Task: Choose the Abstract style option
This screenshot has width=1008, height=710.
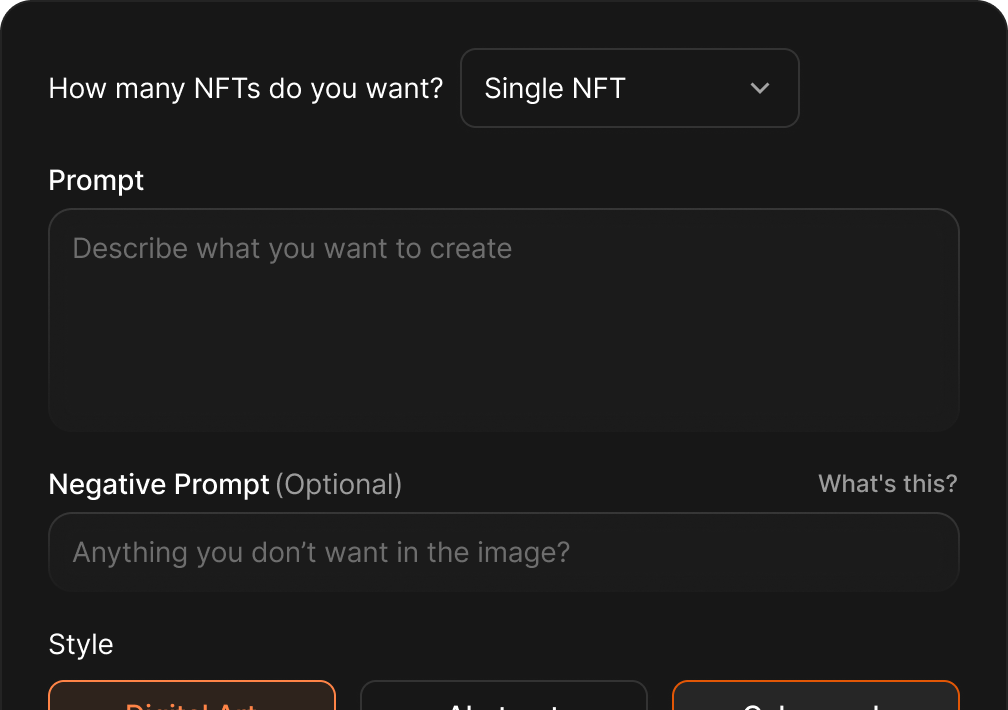Action: tap(503, 698)
